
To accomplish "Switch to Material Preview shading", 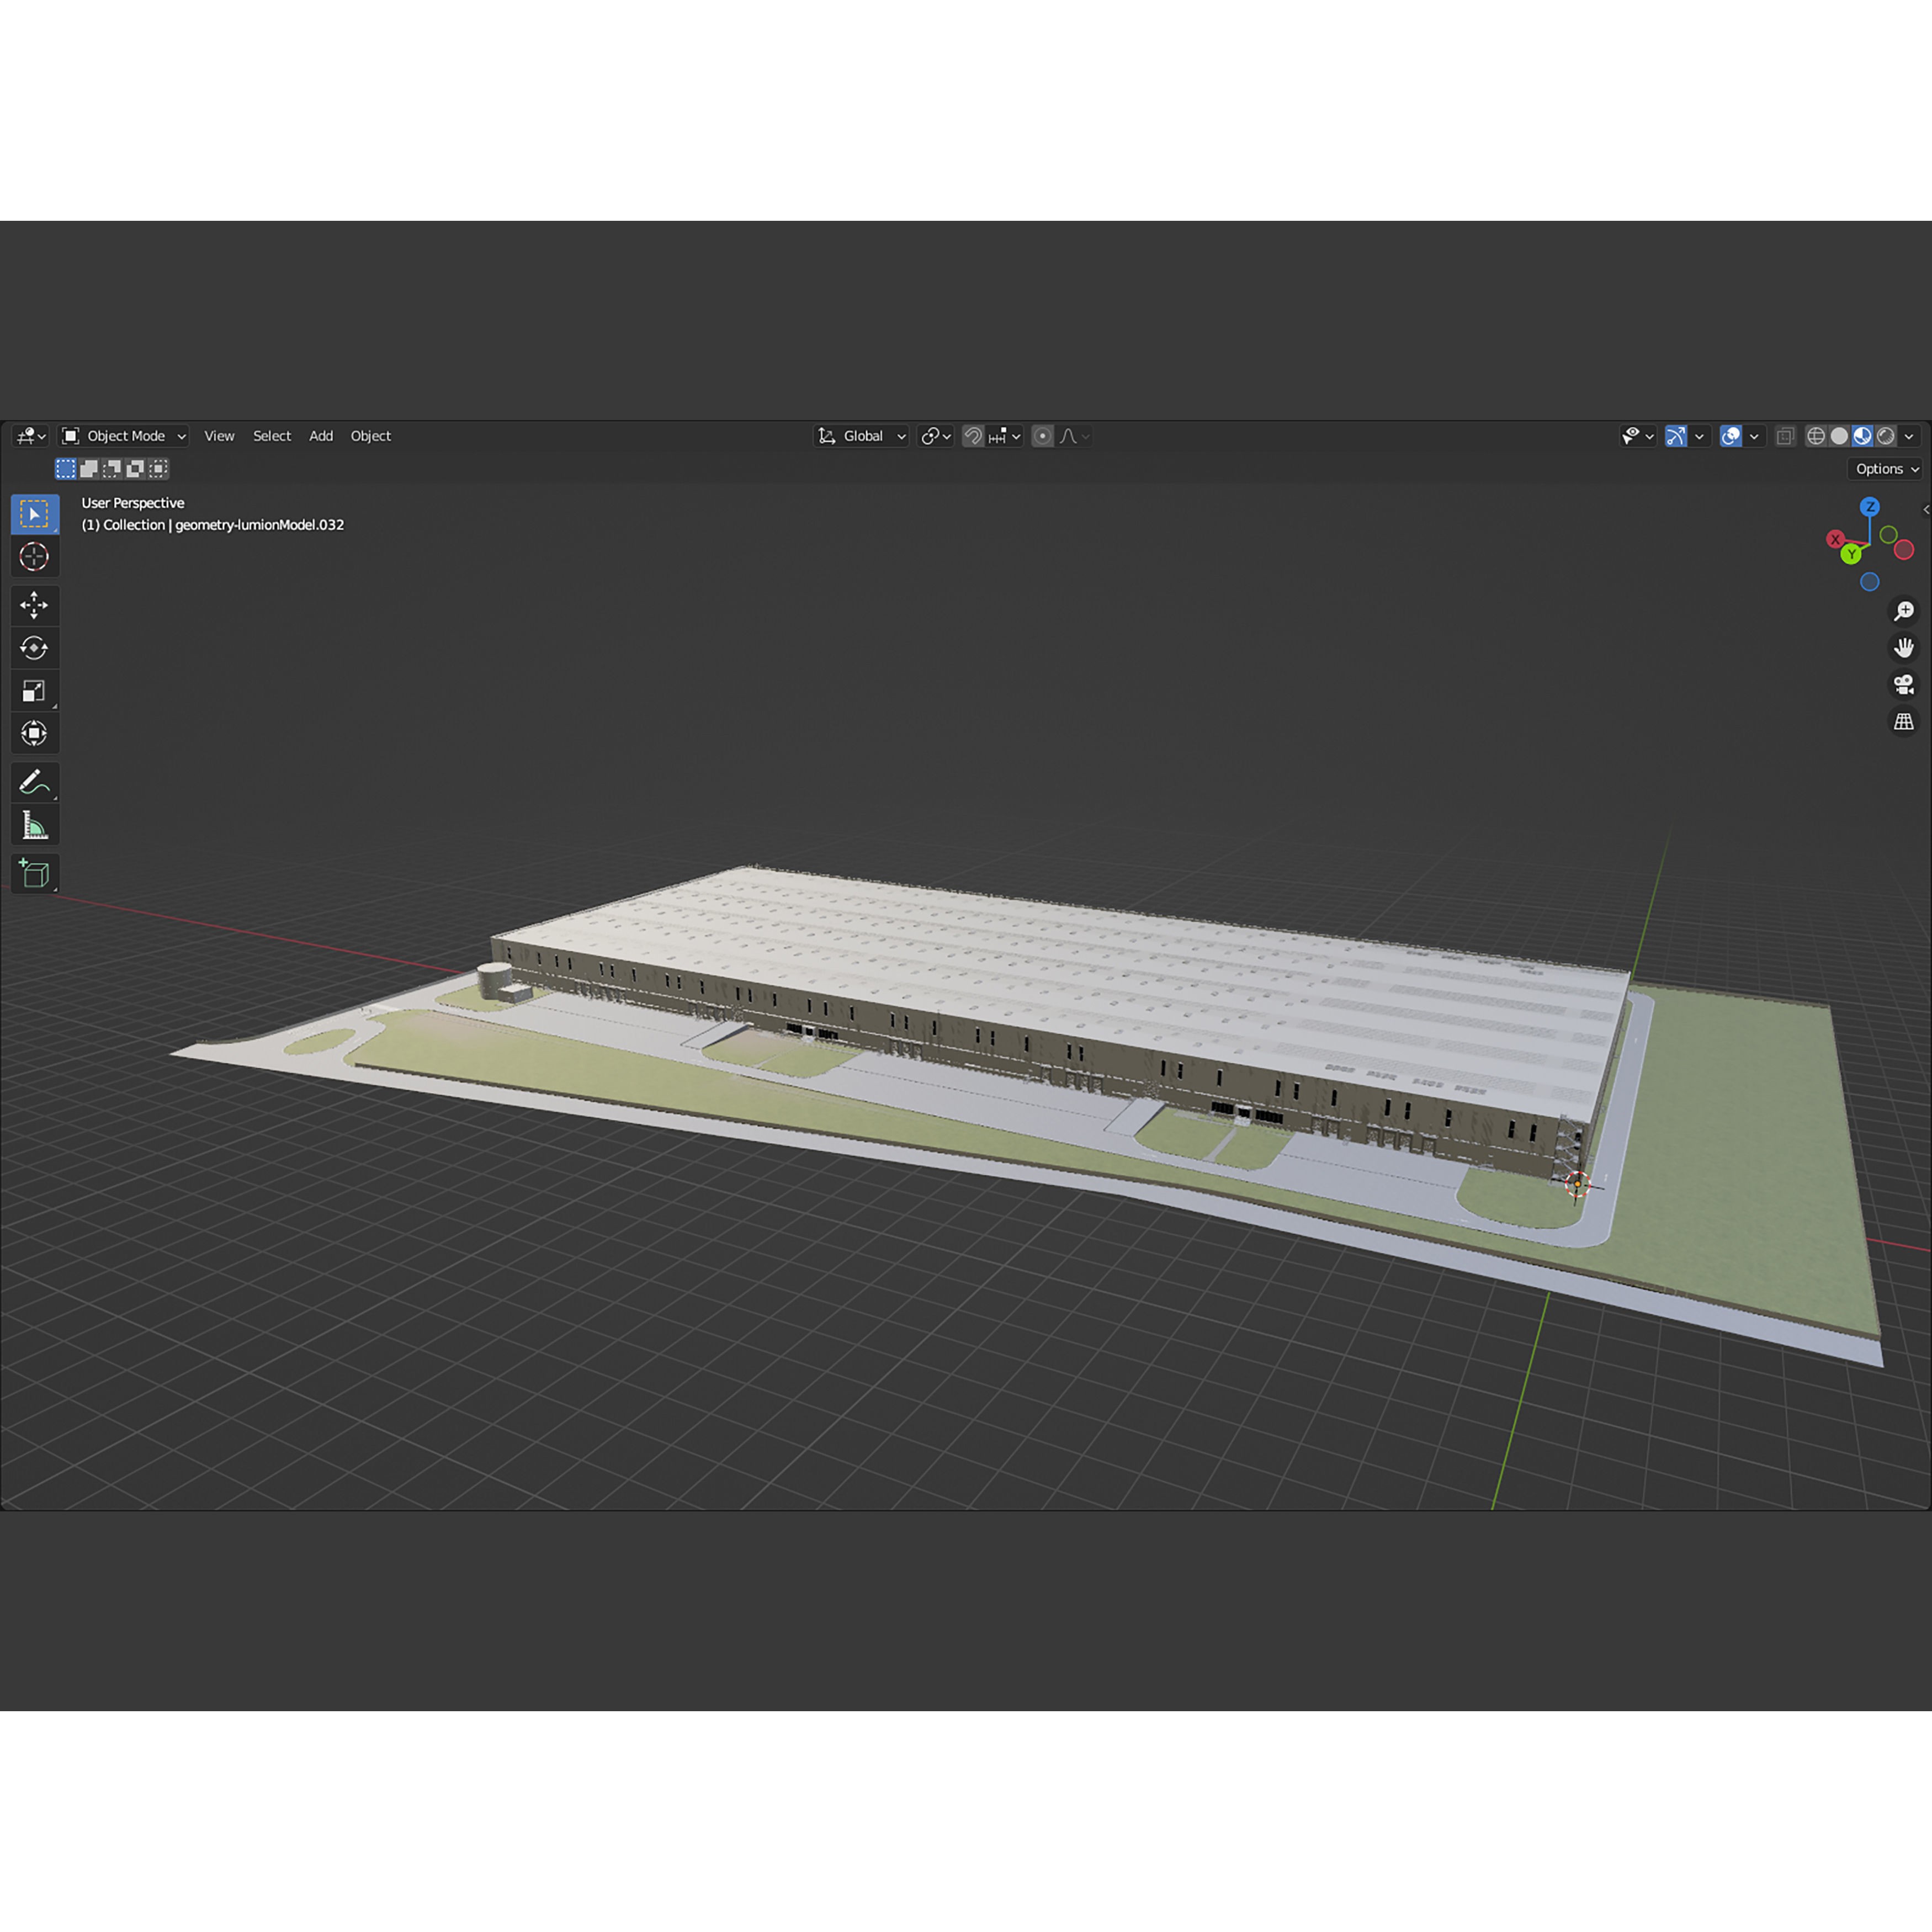I will [1862, 436].
